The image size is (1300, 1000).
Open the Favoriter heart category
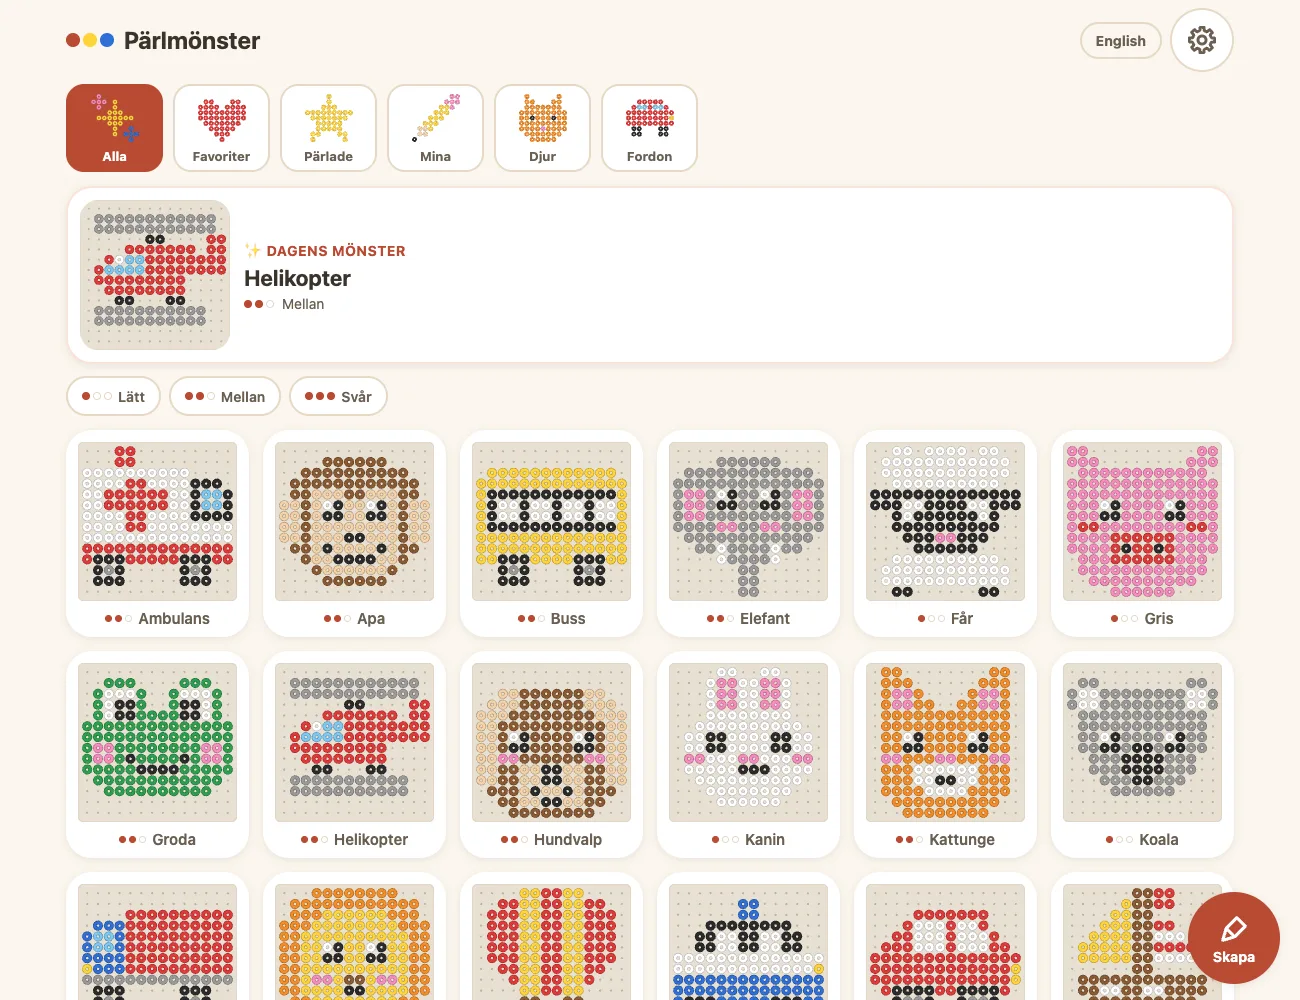221,128
